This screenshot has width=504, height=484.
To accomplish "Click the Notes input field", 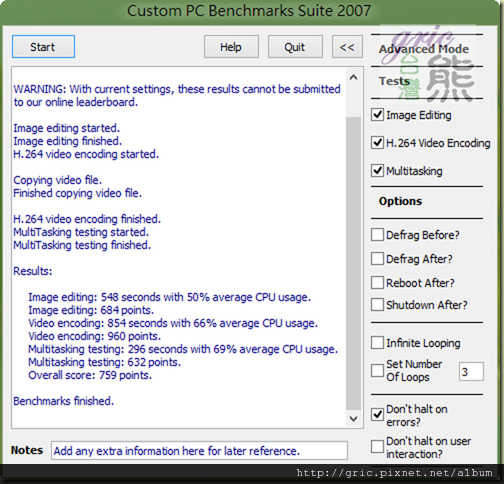I will point(199,451).
